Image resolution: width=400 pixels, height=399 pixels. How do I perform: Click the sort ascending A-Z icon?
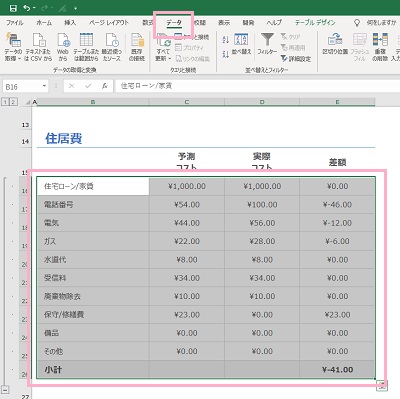pyautogui.click(x=226, y=40)
